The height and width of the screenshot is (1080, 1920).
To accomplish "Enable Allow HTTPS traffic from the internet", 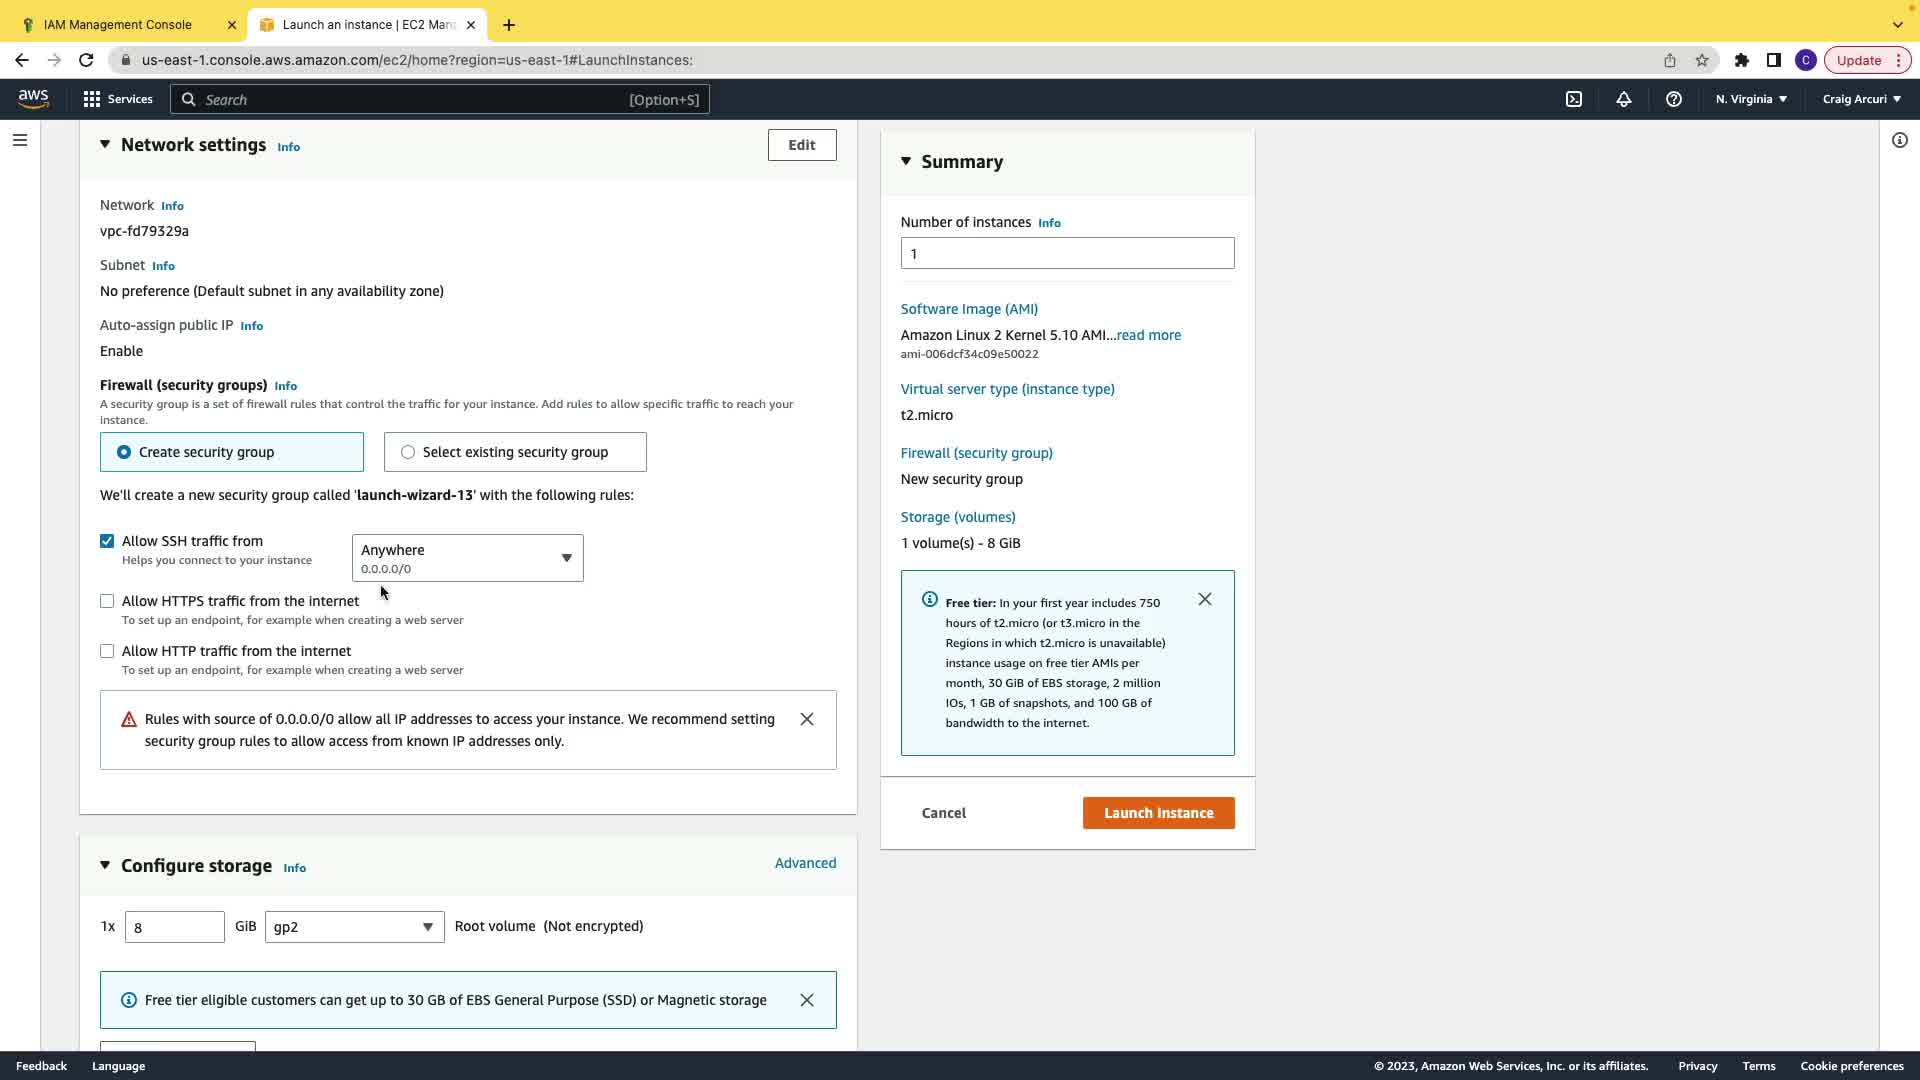I will [107, 601].
